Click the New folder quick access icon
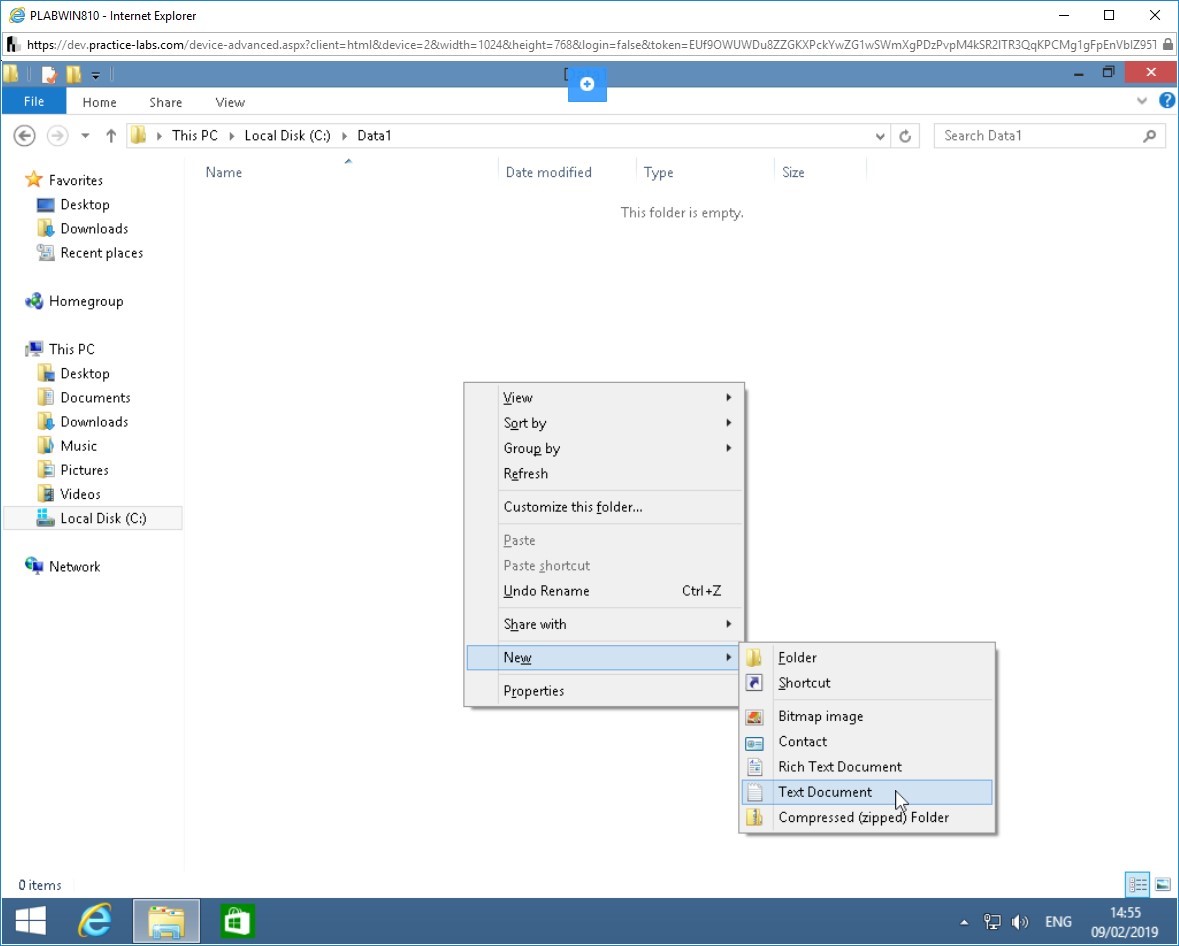 tap(73, 74)
